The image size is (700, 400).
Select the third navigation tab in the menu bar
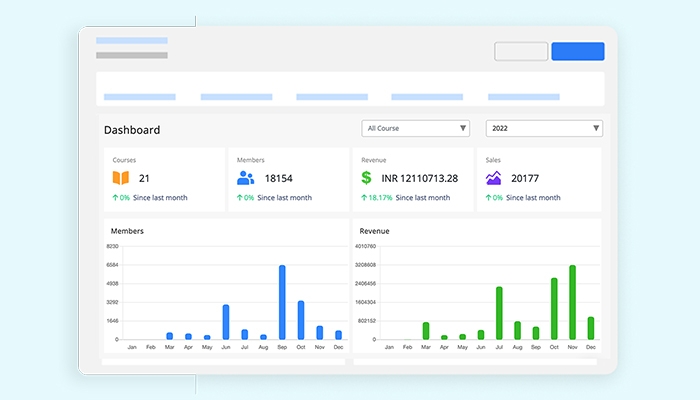pyautogui.click(x=332, y=97)
